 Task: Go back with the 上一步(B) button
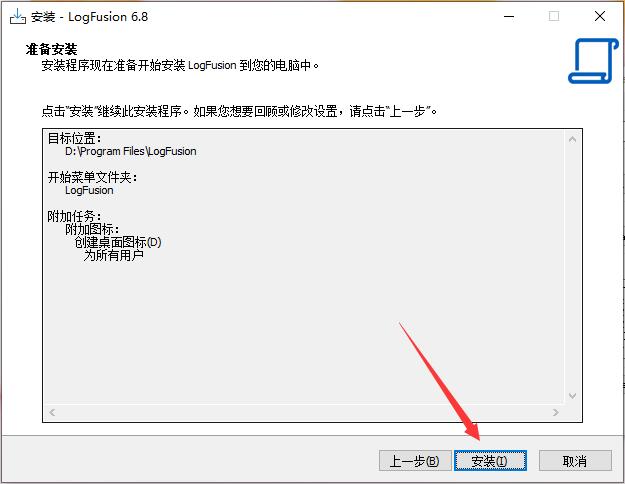pos(415,461)
